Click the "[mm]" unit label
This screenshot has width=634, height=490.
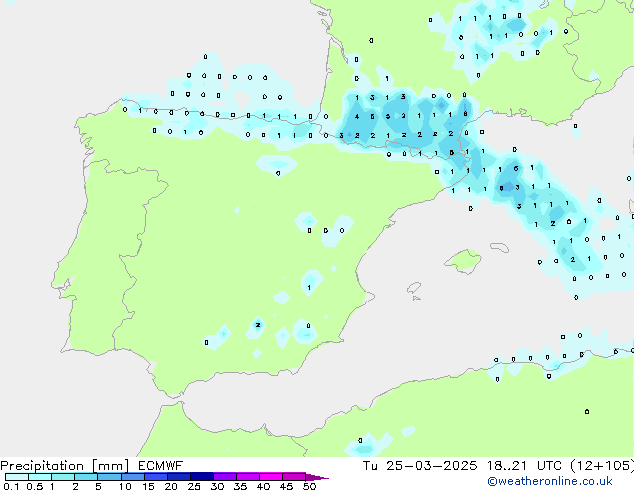[x=110, y=466]
